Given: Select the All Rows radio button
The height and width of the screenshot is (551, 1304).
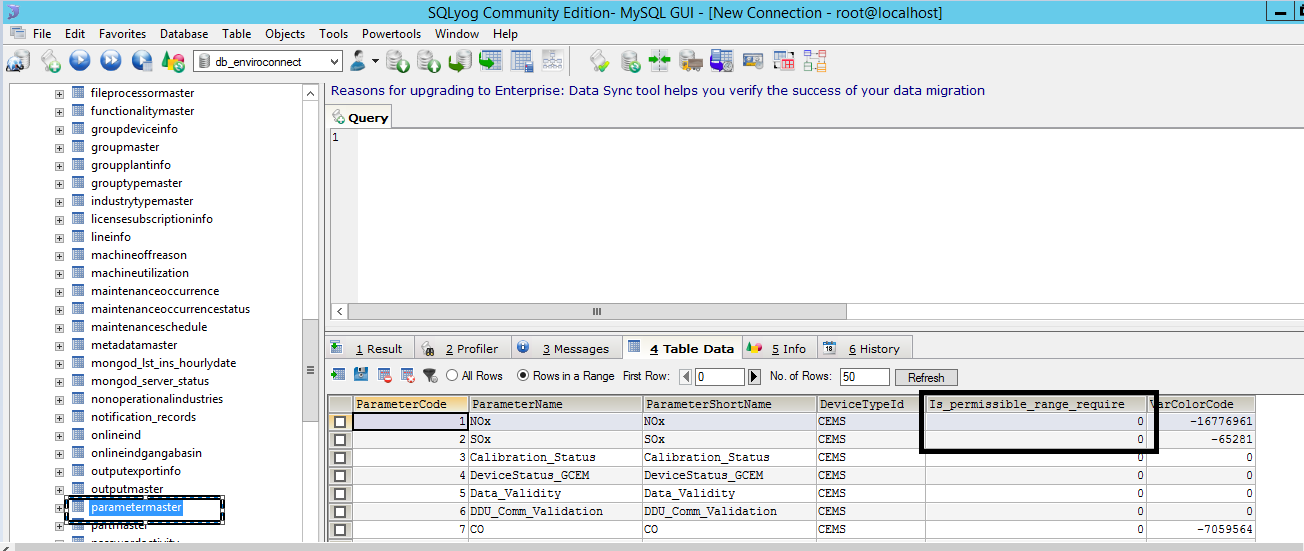Looking at the screenshot, I should tap(452, 376).
